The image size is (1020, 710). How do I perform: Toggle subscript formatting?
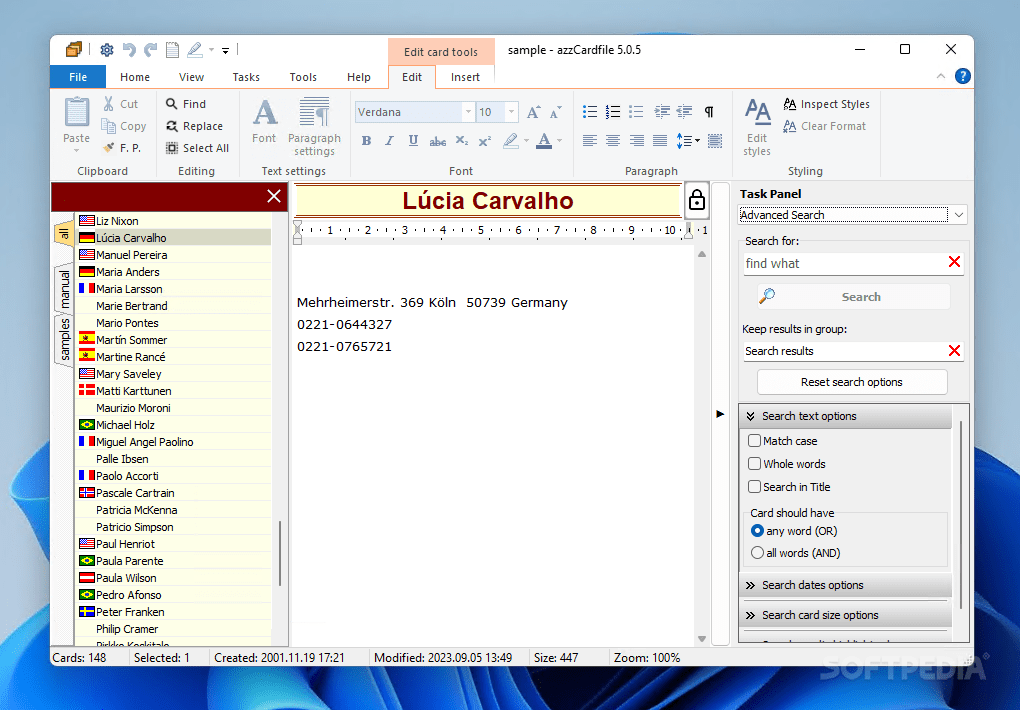(461, 141)
